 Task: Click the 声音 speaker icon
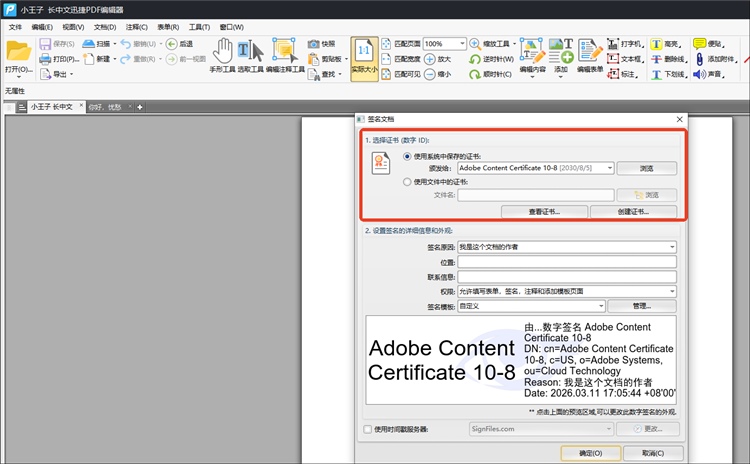click(699, 74)
